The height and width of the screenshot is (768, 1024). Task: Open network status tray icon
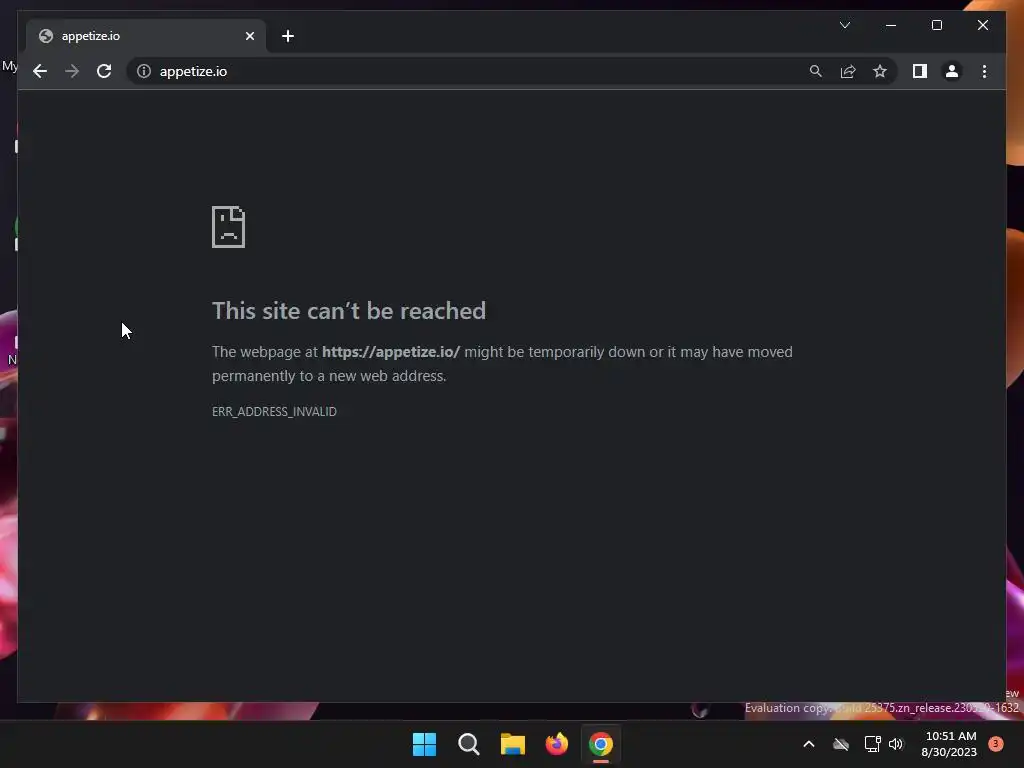pyautogui.click(x=872, y=744)
